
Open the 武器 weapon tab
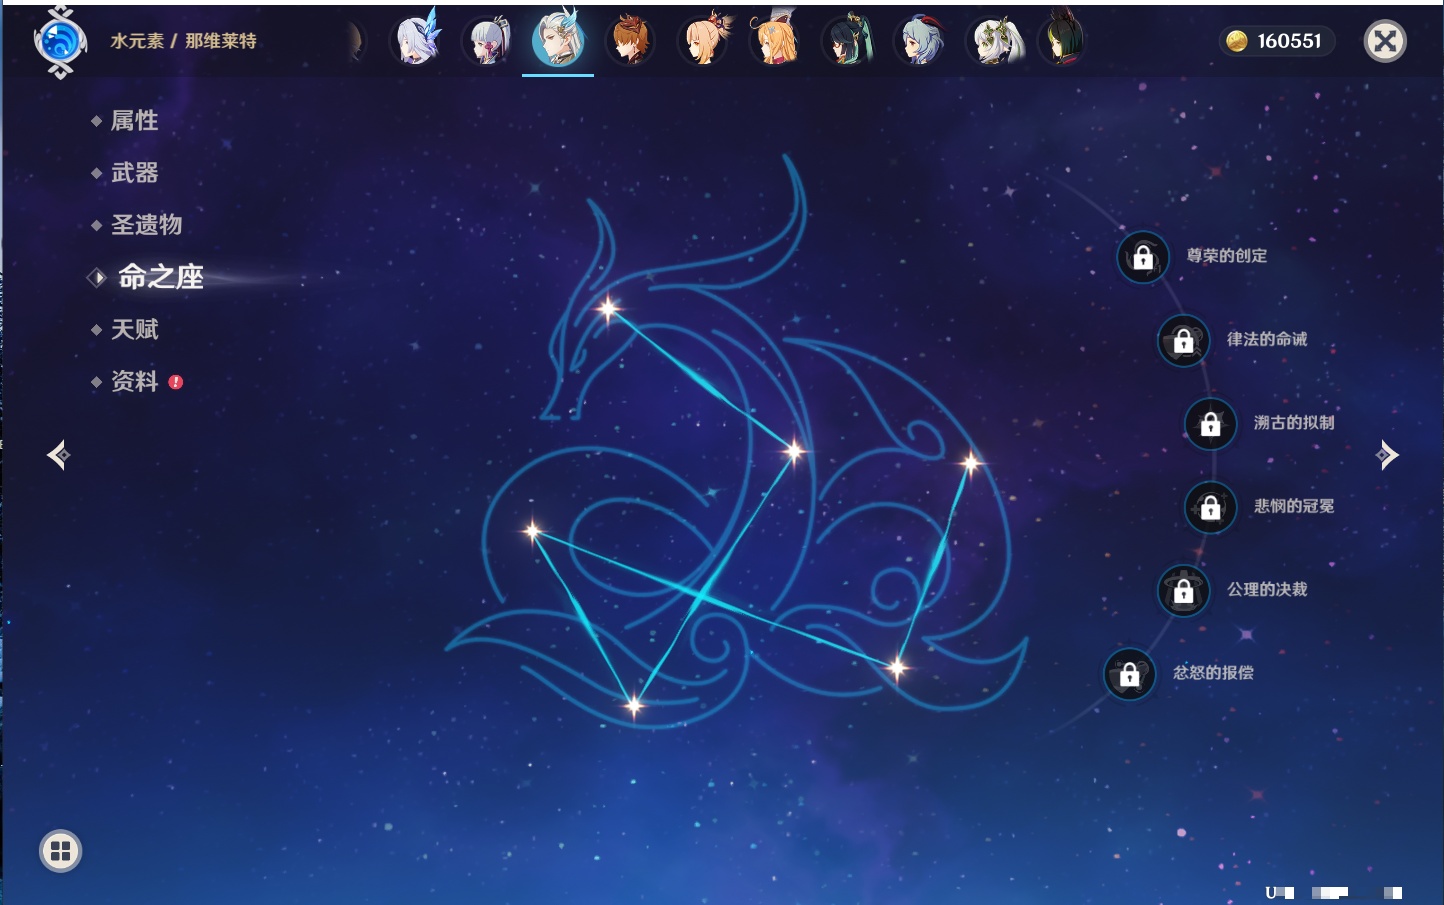[134, 173]
